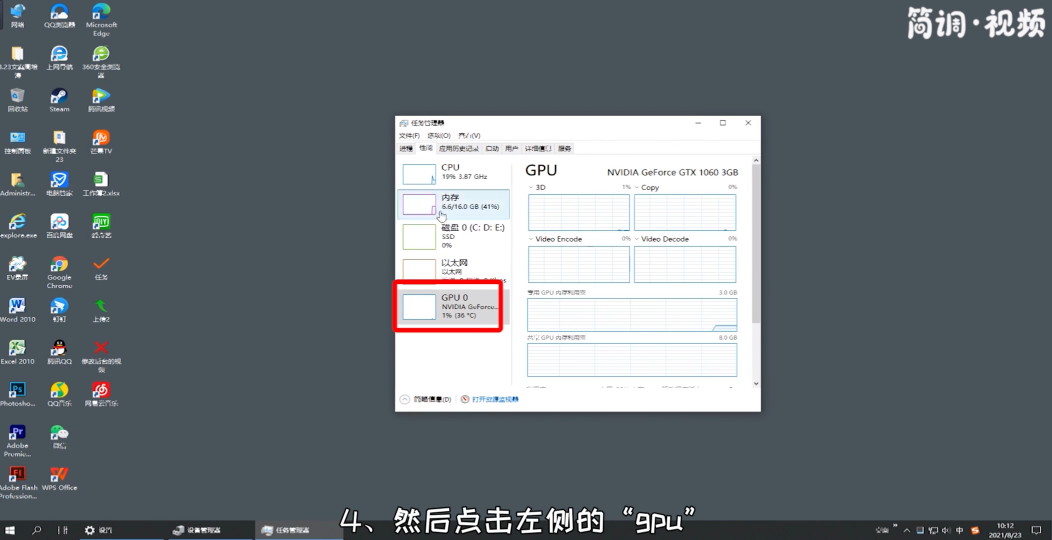Select the 百度网盘 desktop icon
The width and height of the screenshot is (1052, 540).
point(59,226)
